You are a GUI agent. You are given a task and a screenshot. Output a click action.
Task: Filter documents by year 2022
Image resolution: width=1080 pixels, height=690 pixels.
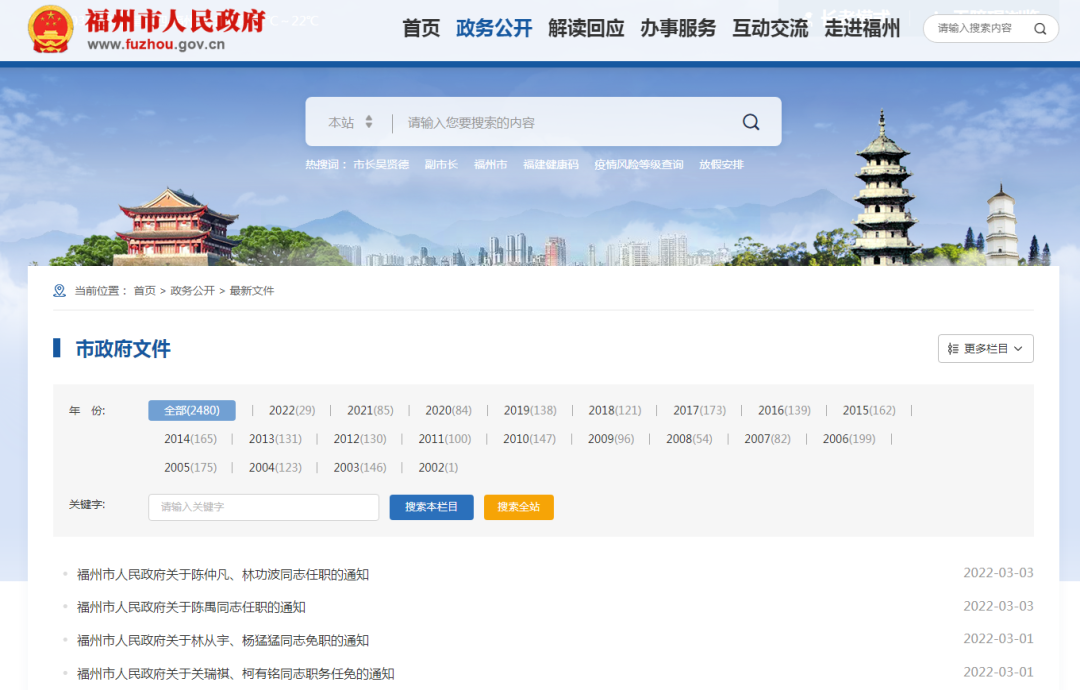pos(291,411)
